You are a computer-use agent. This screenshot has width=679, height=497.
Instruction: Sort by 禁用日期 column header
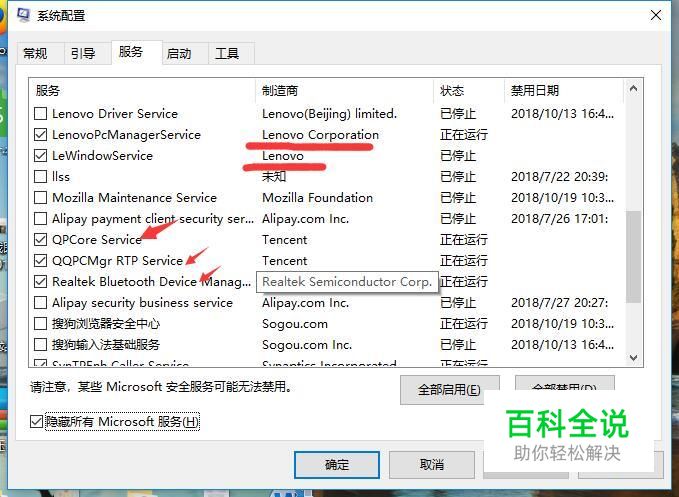pos(564,90)
